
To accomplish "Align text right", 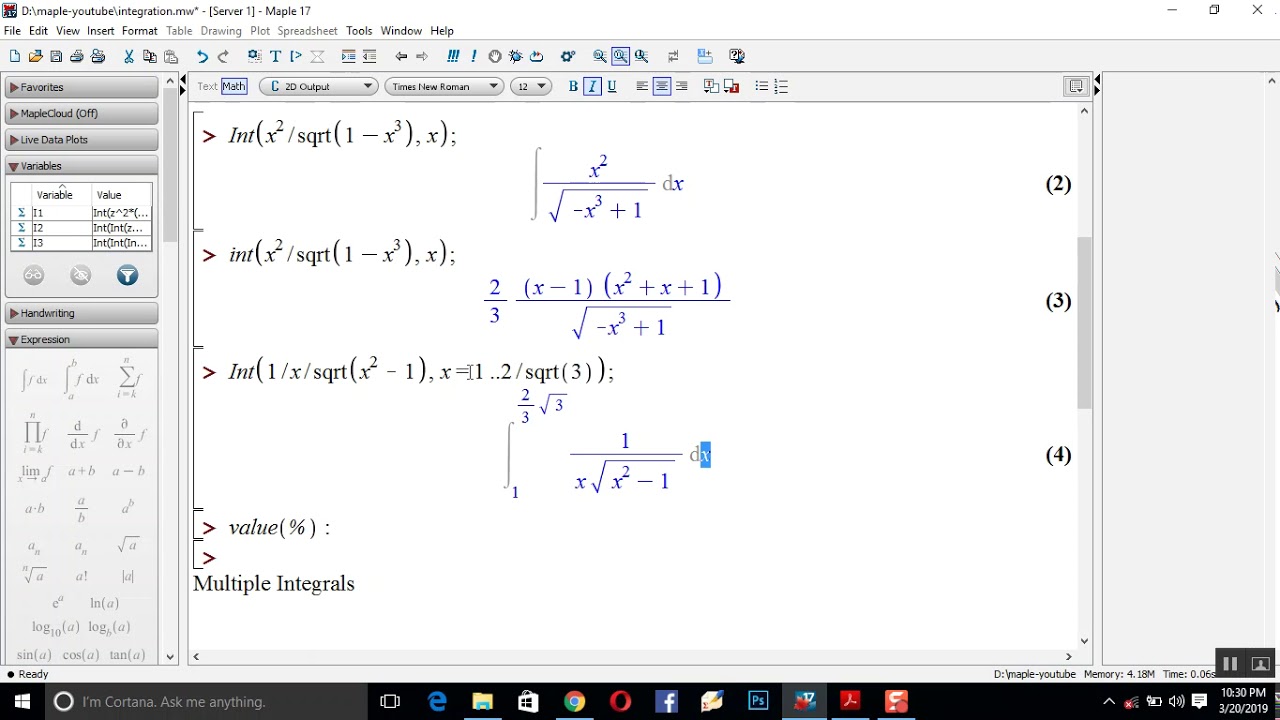I will pos(681,87).
